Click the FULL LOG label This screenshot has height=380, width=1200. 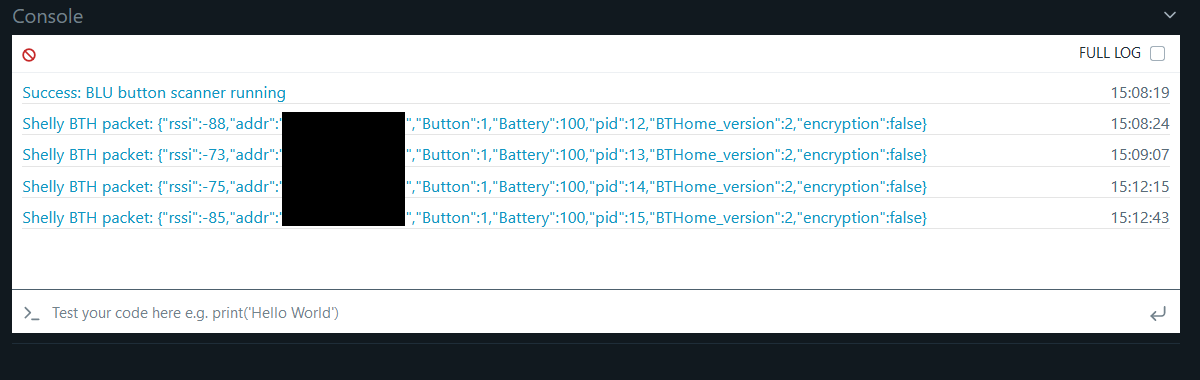coord(1108,53)
